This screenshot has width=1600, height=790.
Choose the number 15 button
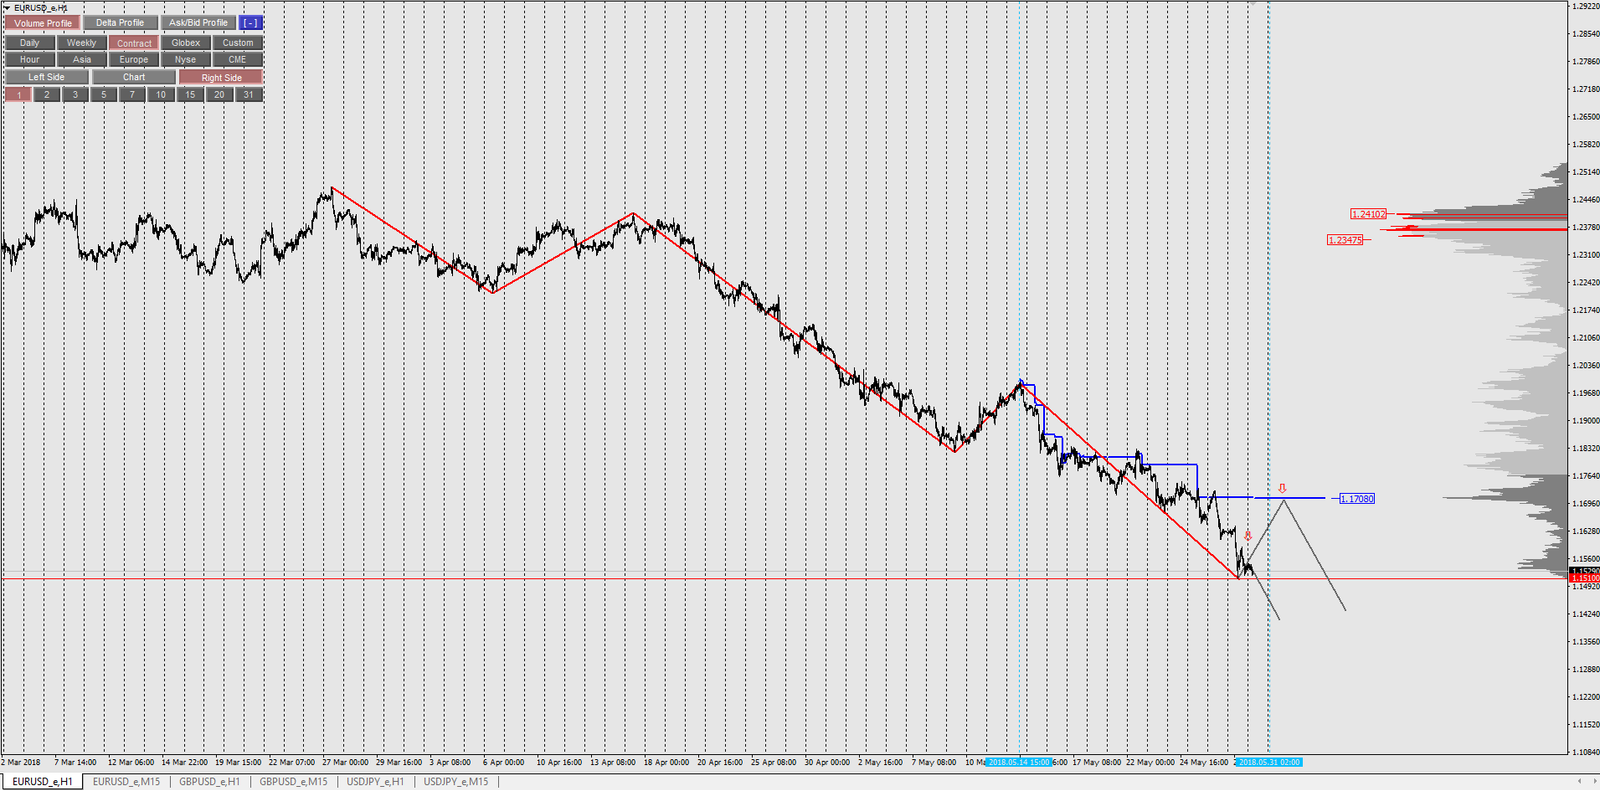[190, 95]
